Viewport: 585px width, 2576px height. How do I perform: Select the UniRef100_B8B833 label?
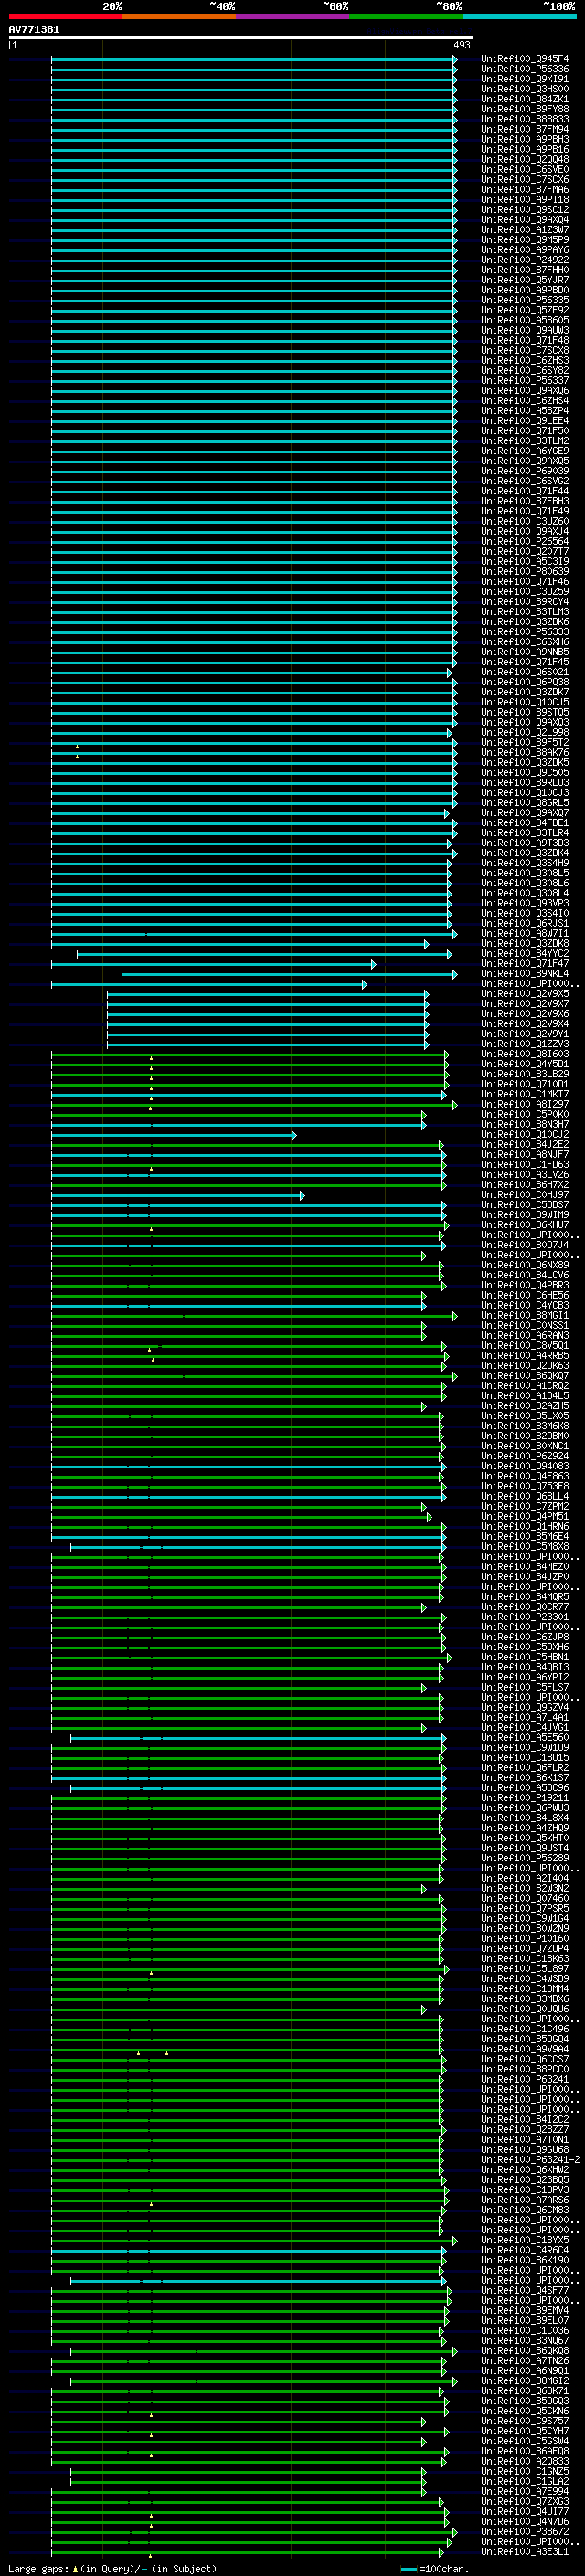(x=525, y=119)
